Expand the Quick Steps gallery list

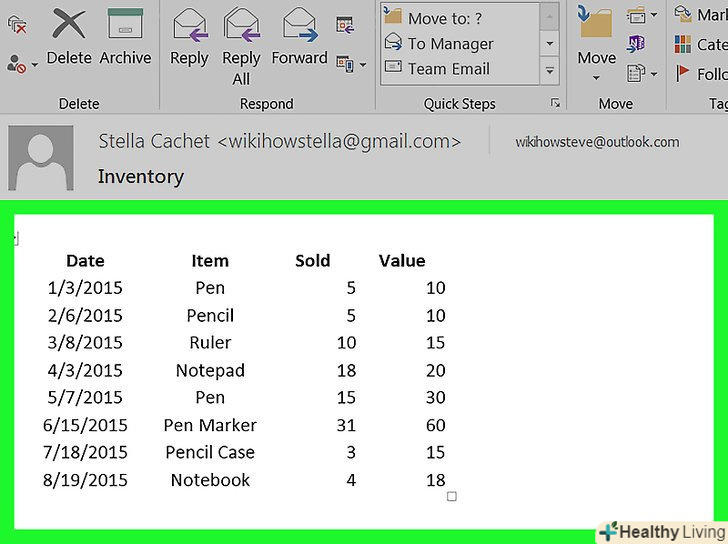coord(550,71)
